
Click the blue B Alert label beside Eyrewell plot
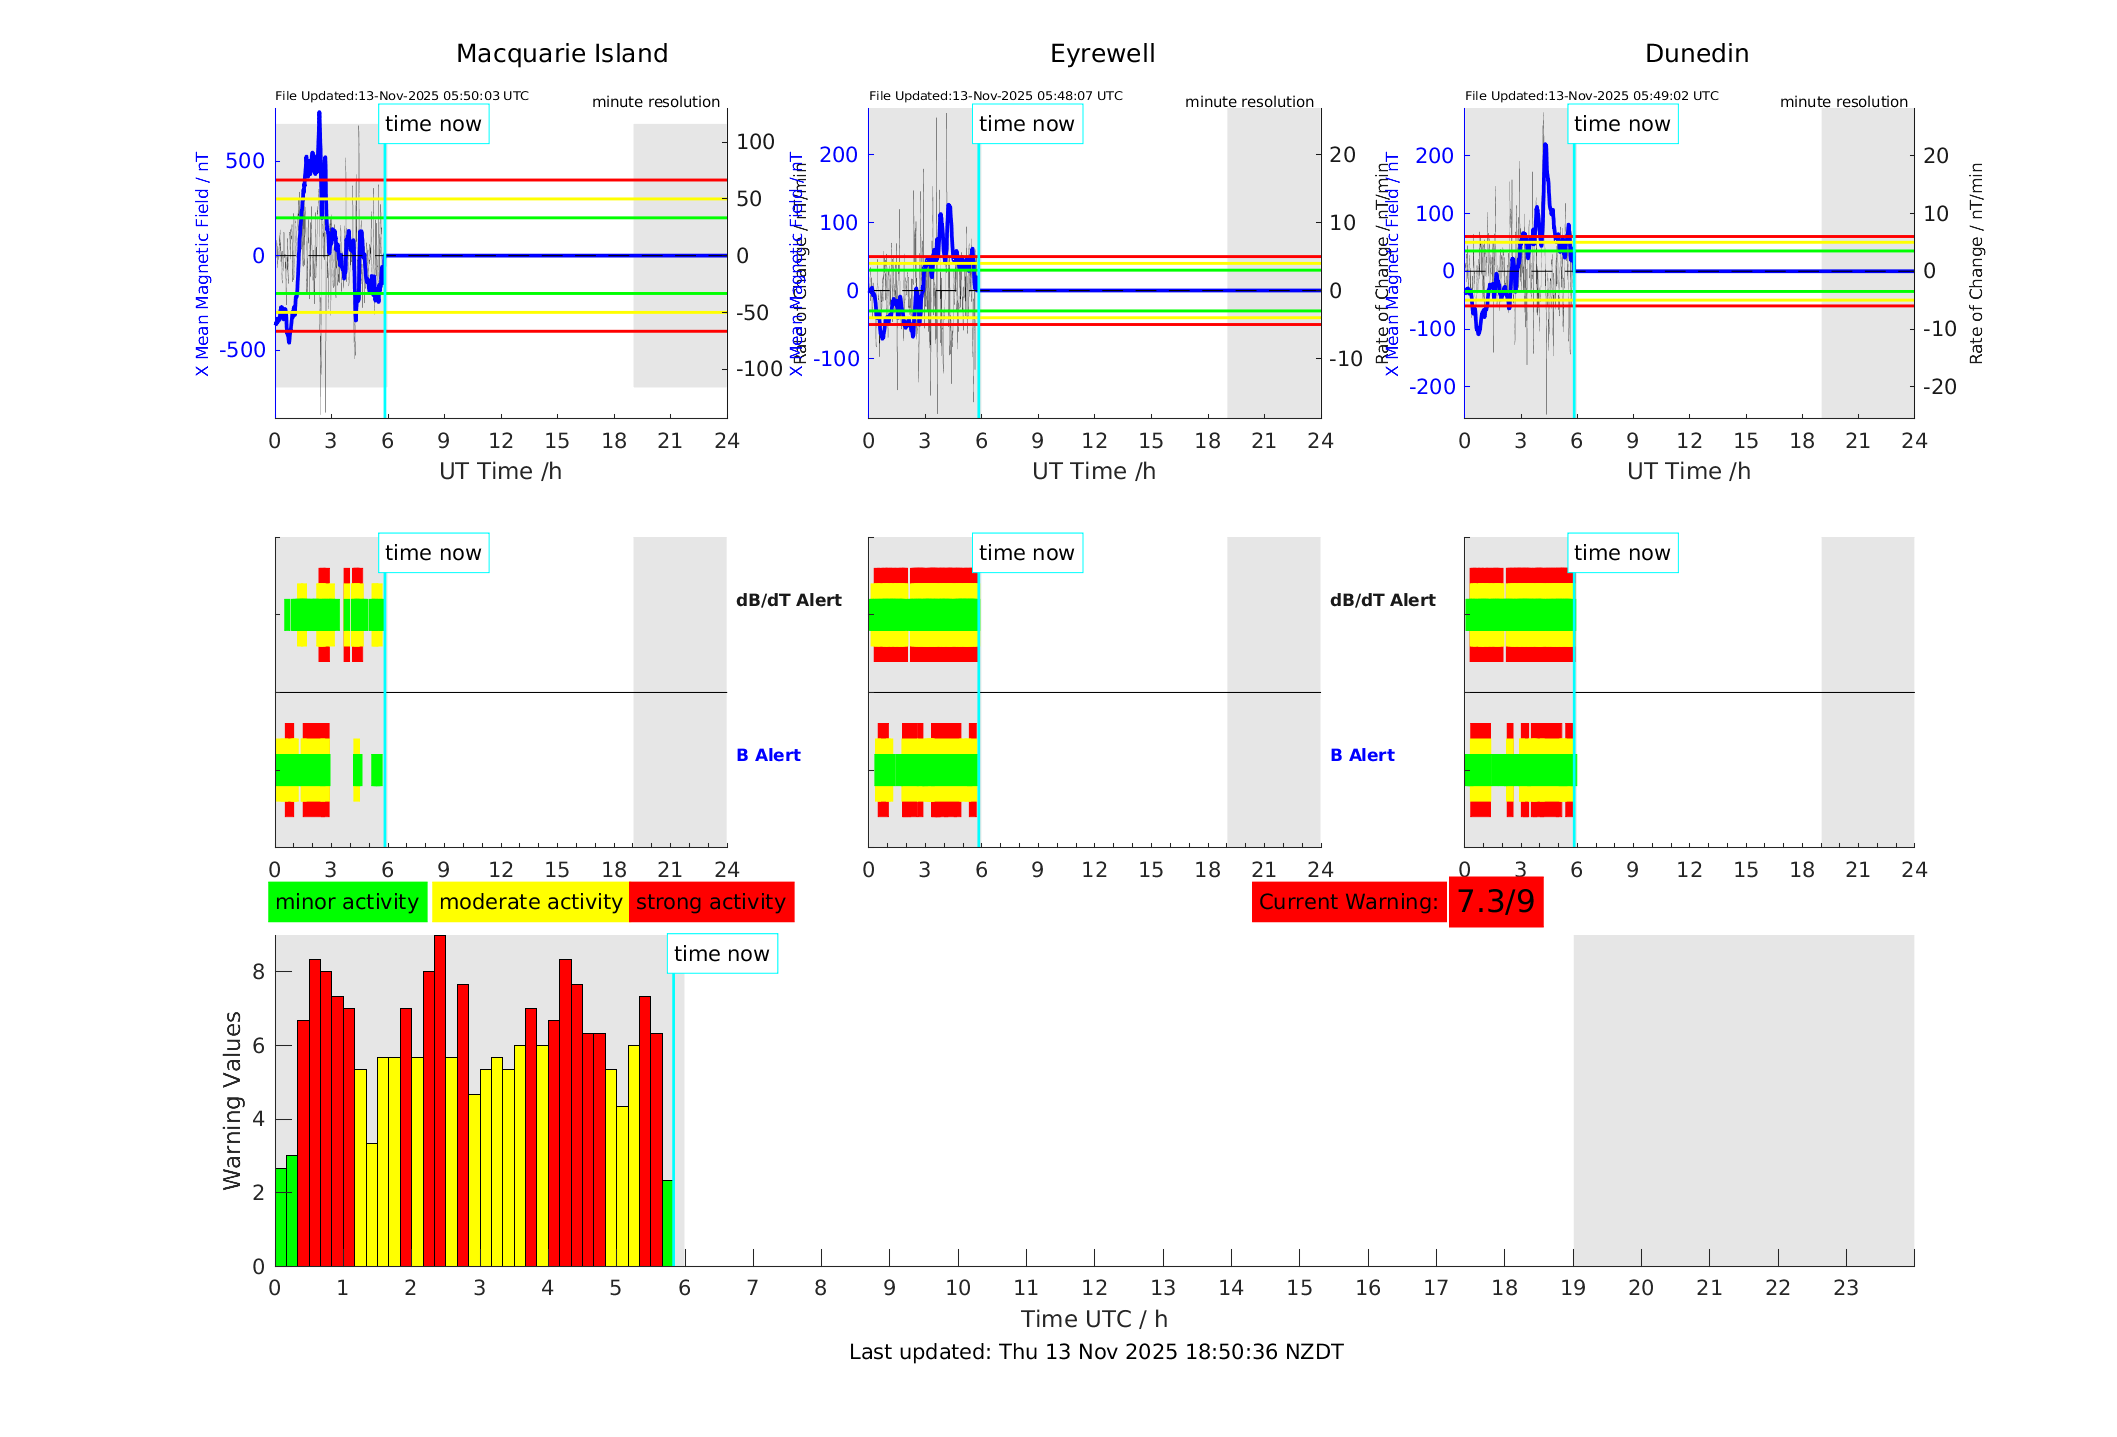[1362, 755]
